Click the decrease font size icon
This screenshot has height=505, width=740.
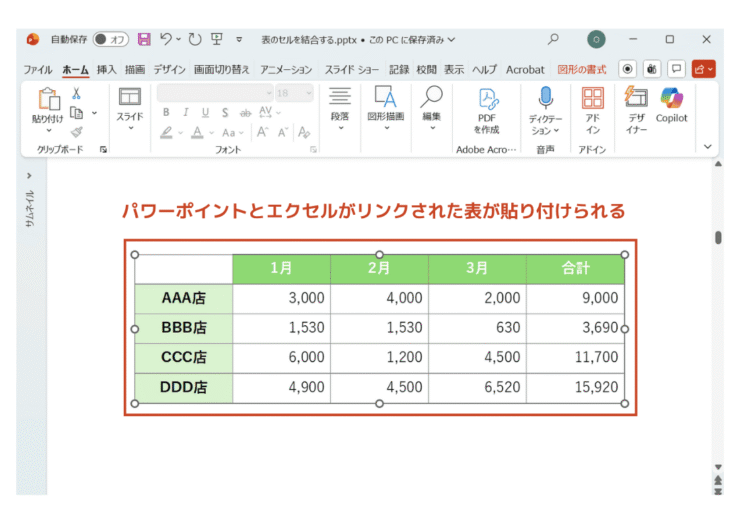283,132
